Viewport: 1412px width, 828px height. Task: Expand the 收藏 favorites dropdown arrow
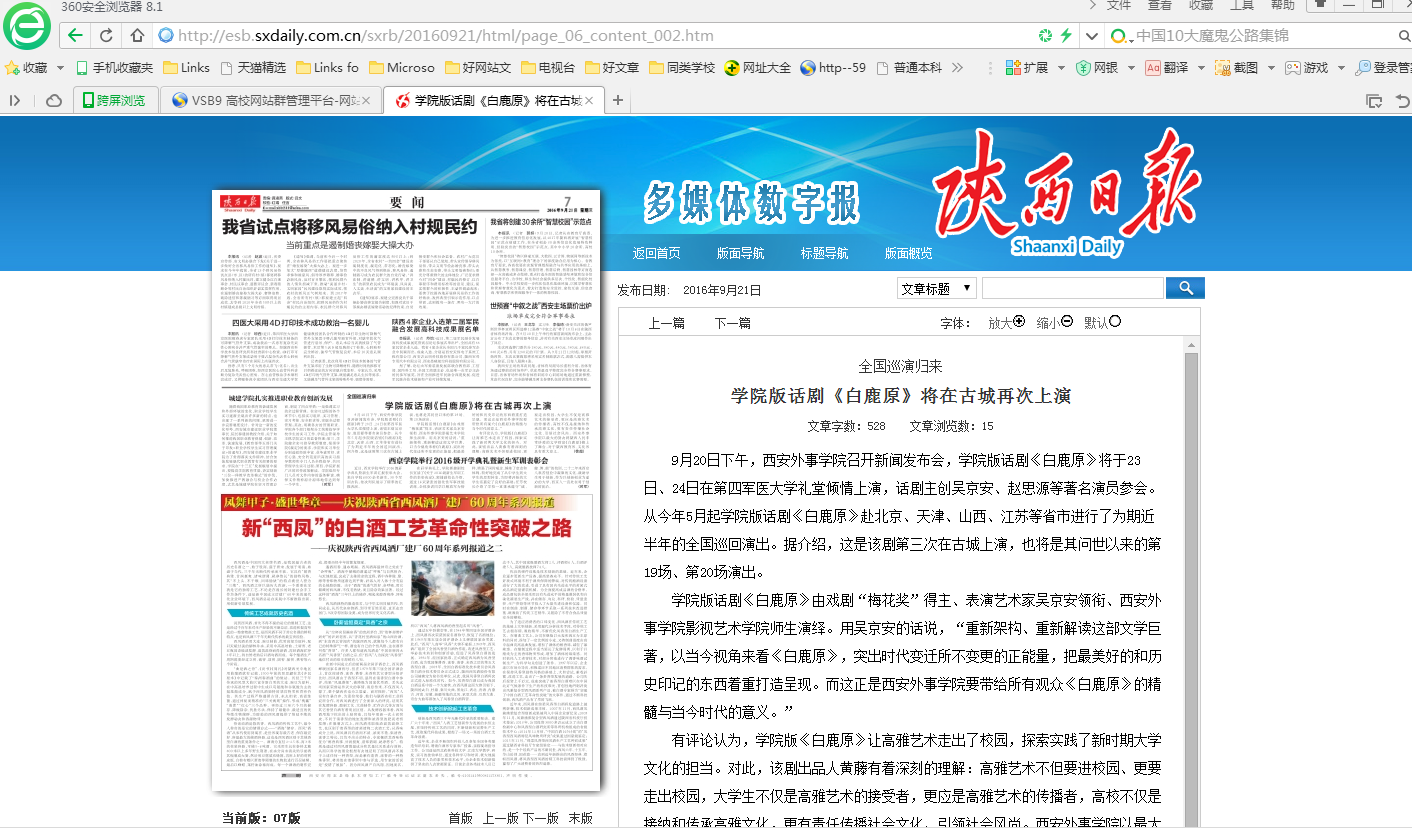click(x=60, y=68)
